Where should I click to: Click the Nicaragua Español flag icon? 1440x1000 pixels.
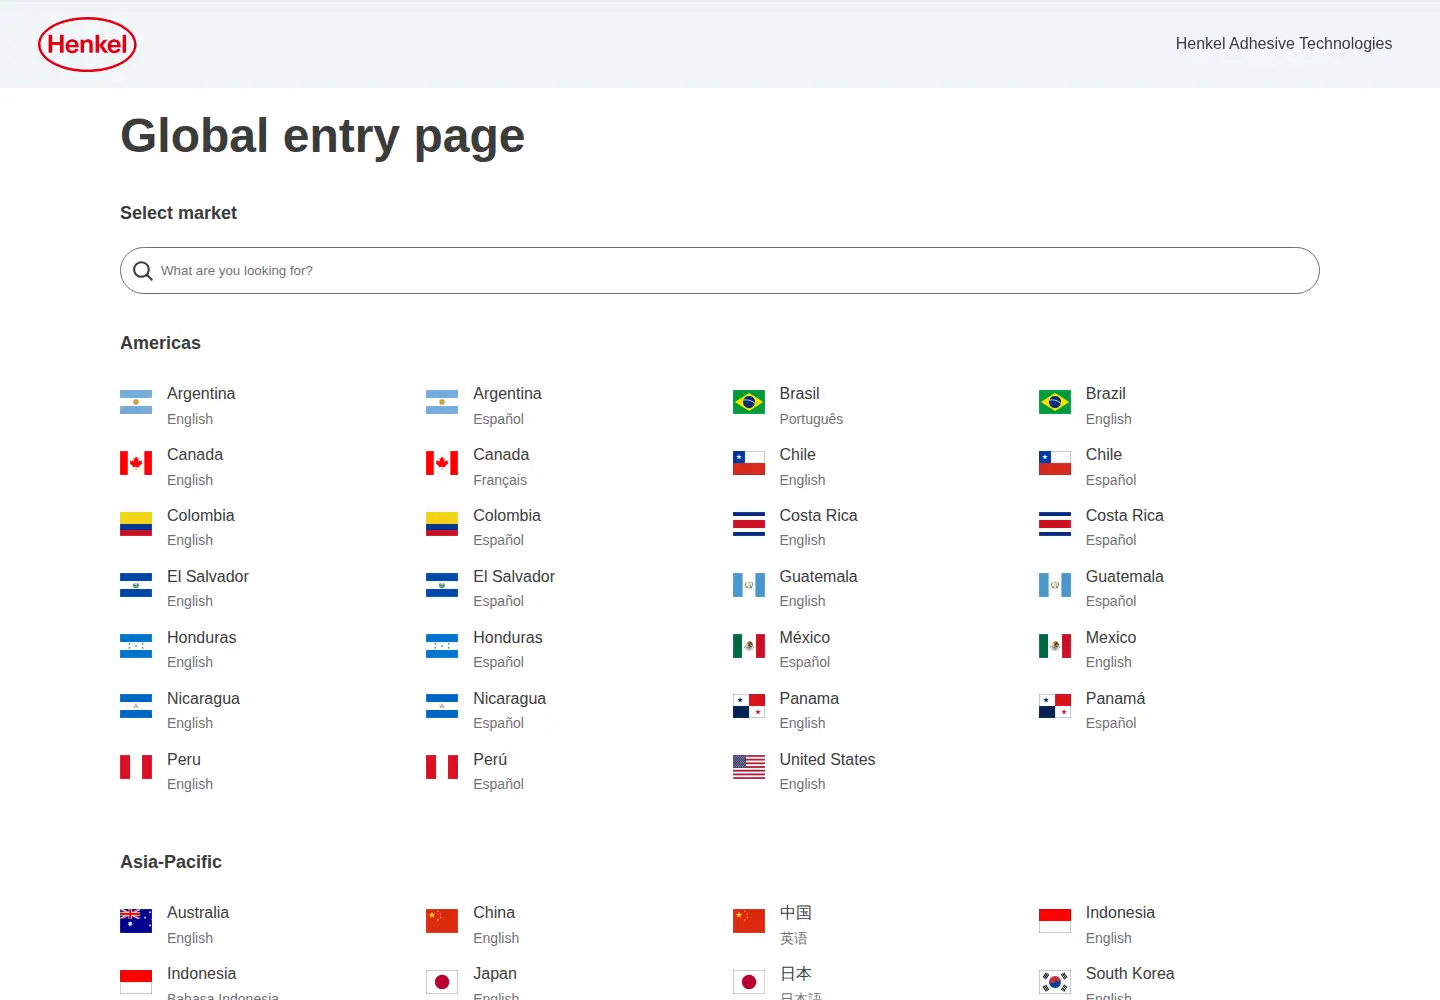442,707
